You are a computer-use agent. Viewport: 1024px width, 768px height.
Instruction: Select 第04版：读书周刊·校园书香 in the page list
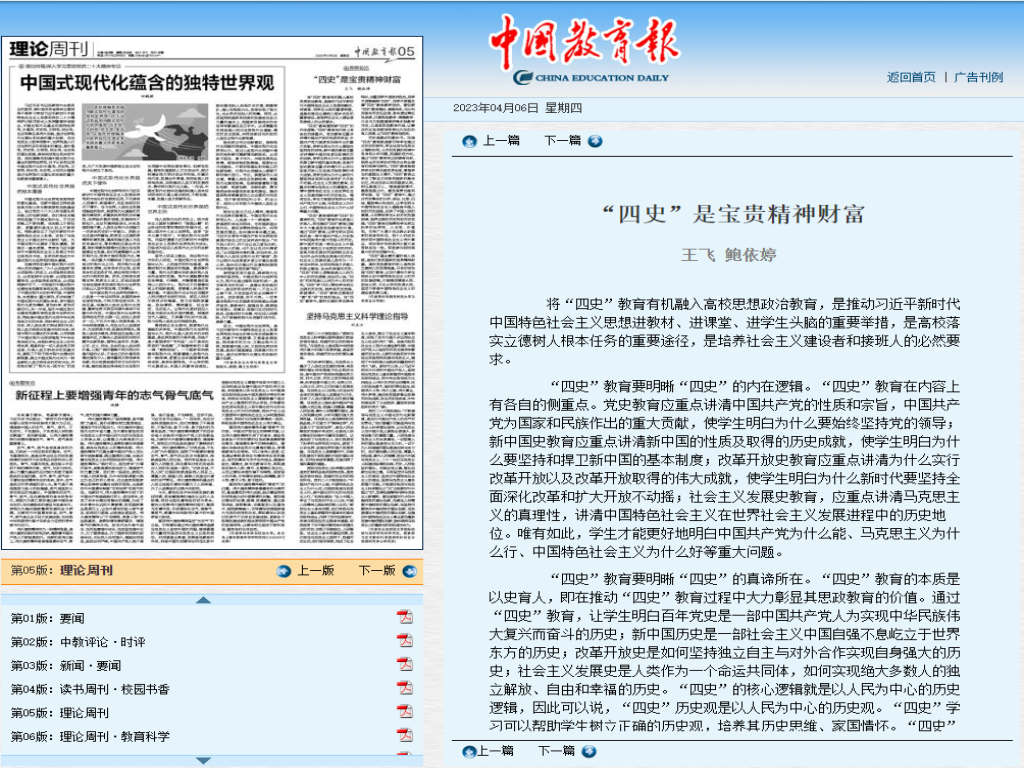pos(90,689)
